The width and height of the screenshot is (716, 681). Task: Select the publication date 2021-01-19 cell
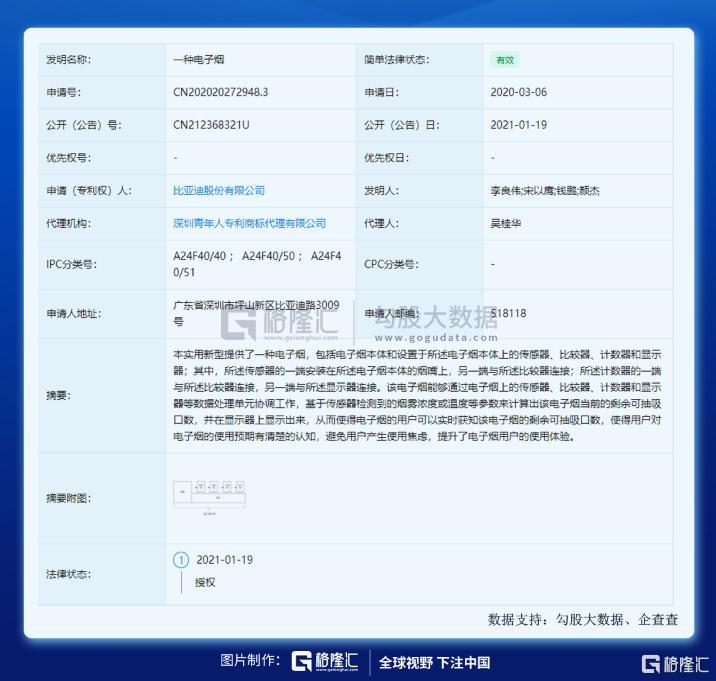[x=518, y=125]
